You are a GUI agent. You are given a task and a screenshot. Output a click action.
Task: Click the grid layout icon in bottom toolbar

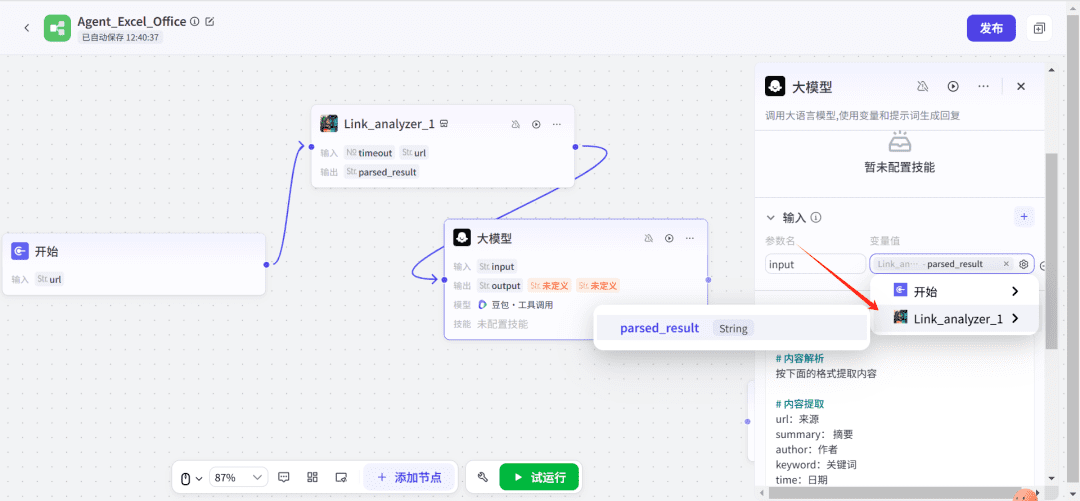[312, 477]
